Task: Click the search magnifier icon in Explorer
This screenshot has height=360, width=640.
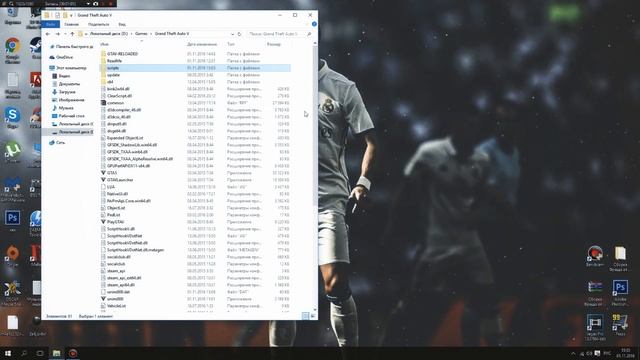Action: point(309,34)
